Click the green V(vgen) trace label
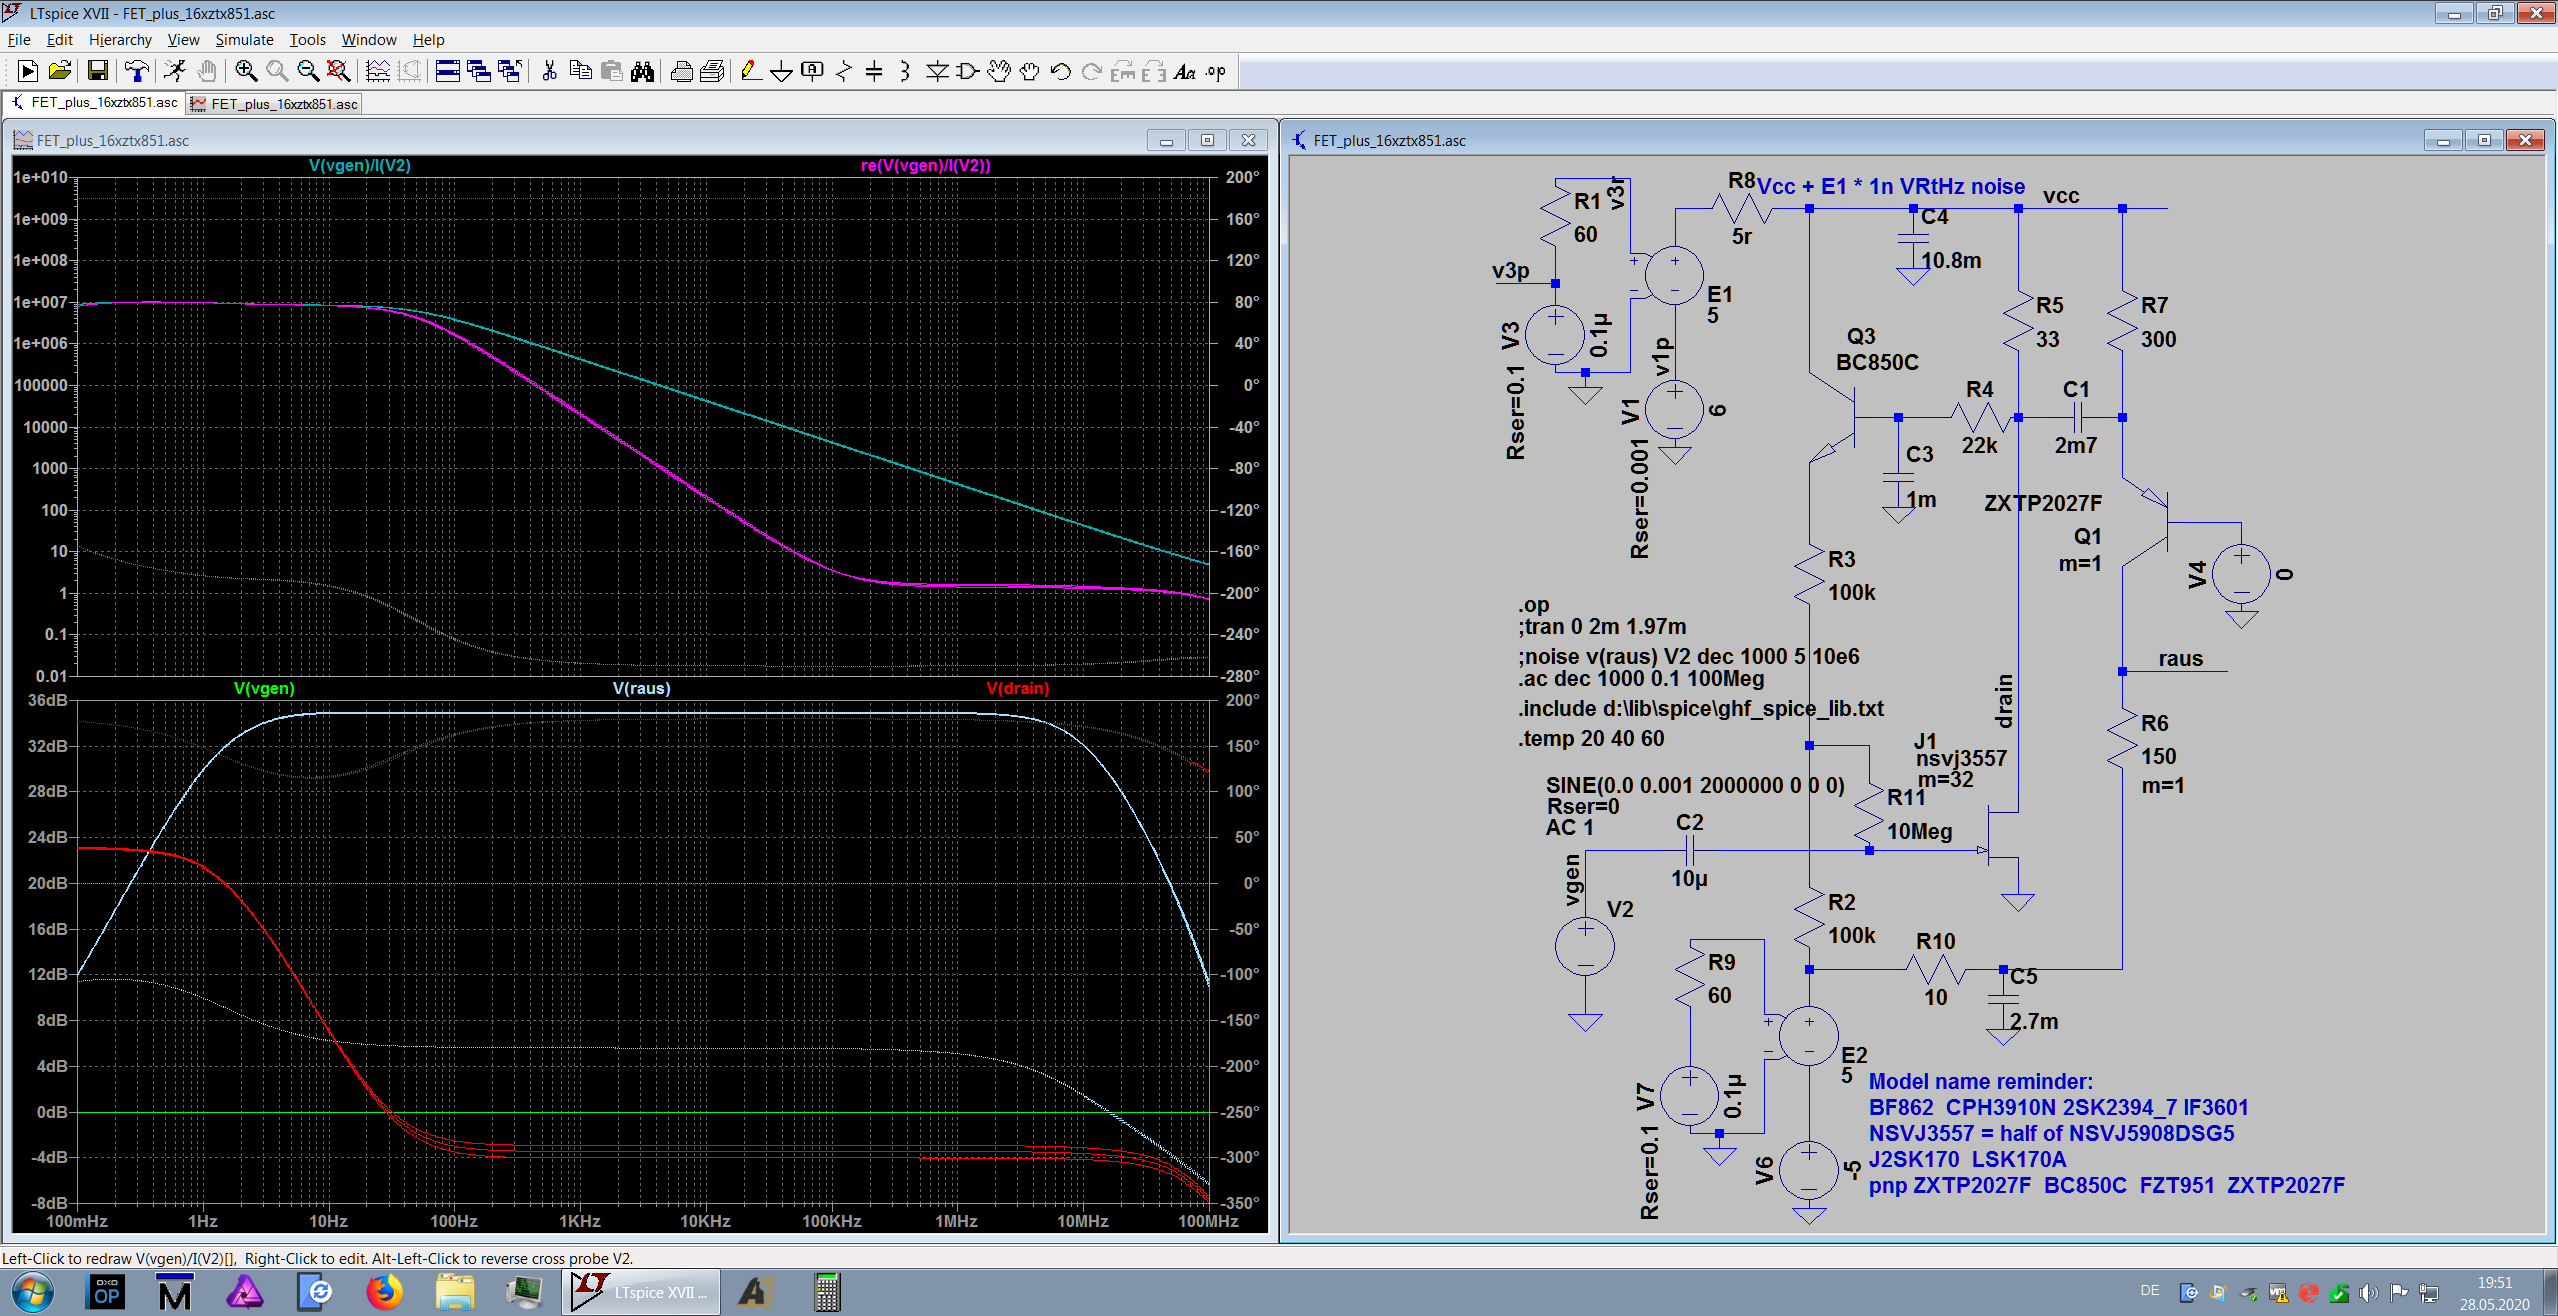Image resolution: width=2558 pixels, height=1316 pixels. tap(264, 689)
